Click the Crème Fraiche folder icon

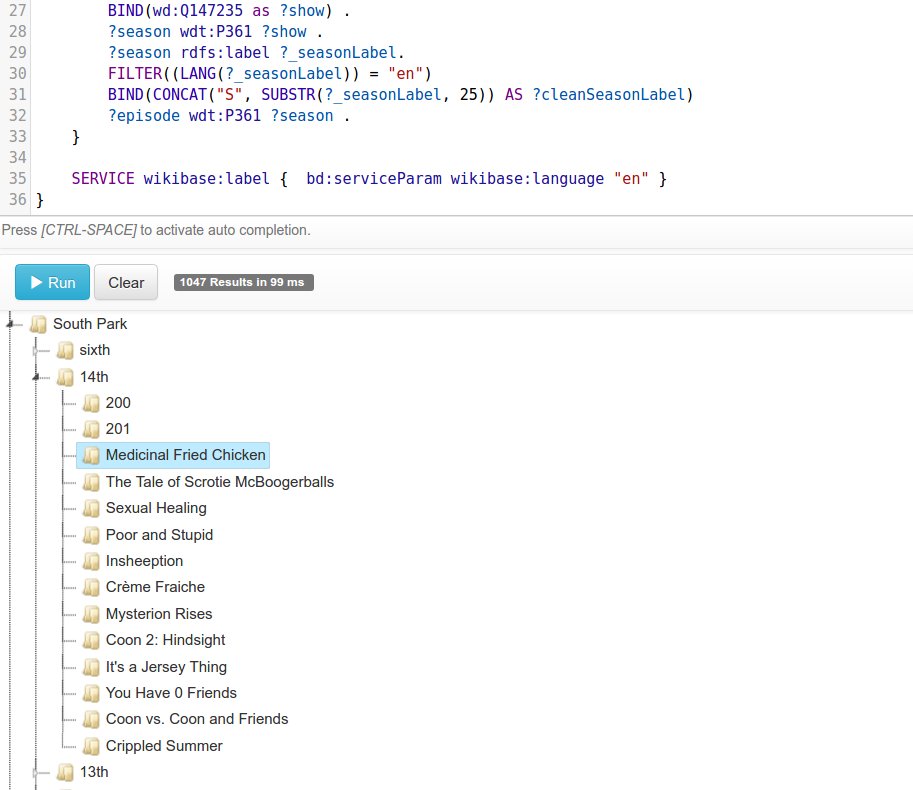pyautogui.click(x=91, y=588)
